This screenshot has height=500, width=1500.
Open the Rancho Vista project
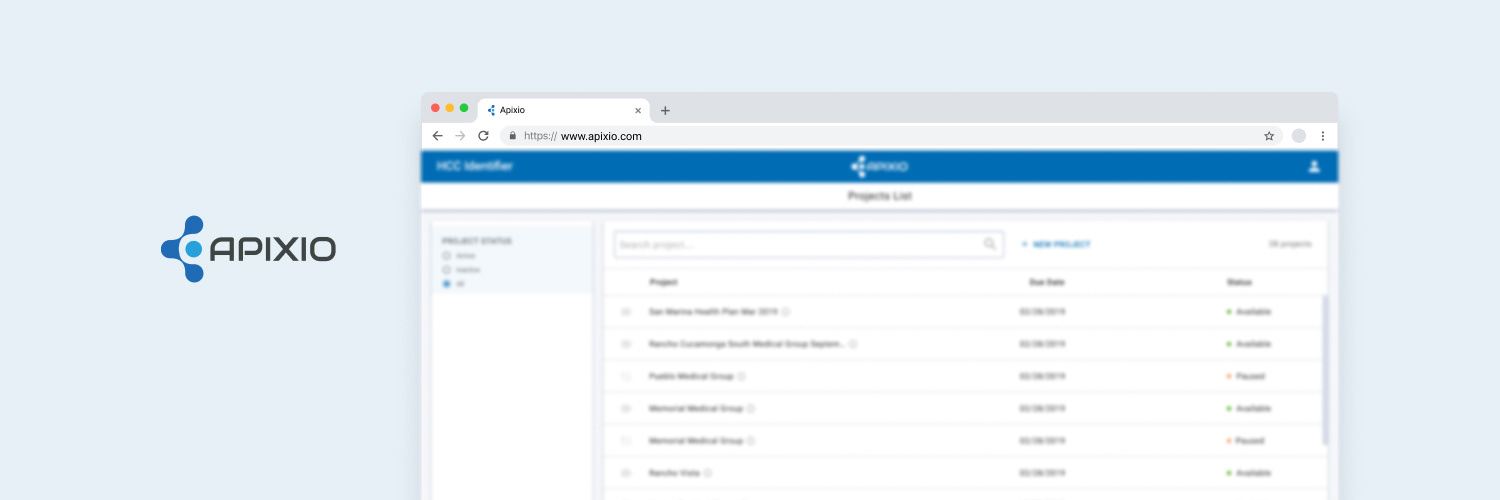point(675,472)
